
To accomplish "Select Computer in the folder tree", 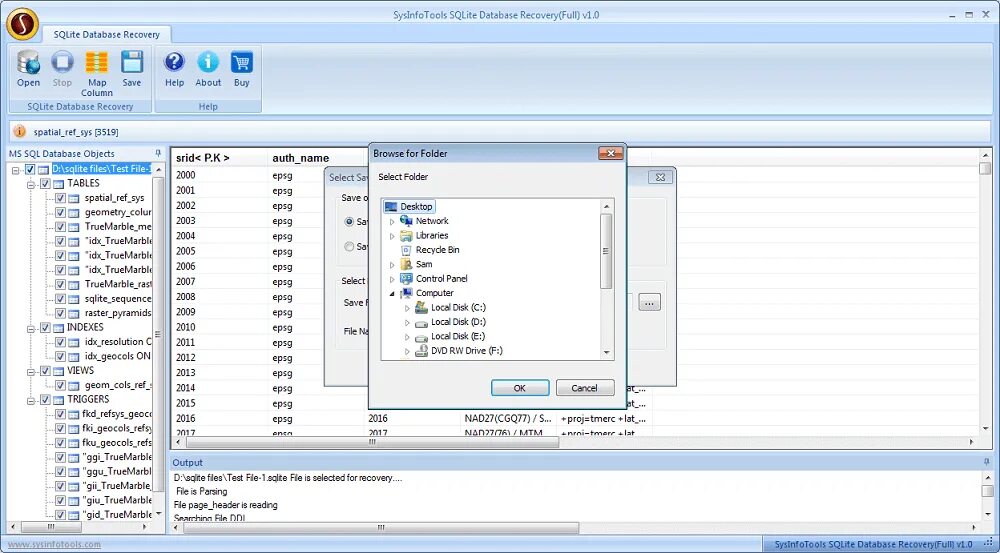I will [434, 293].
